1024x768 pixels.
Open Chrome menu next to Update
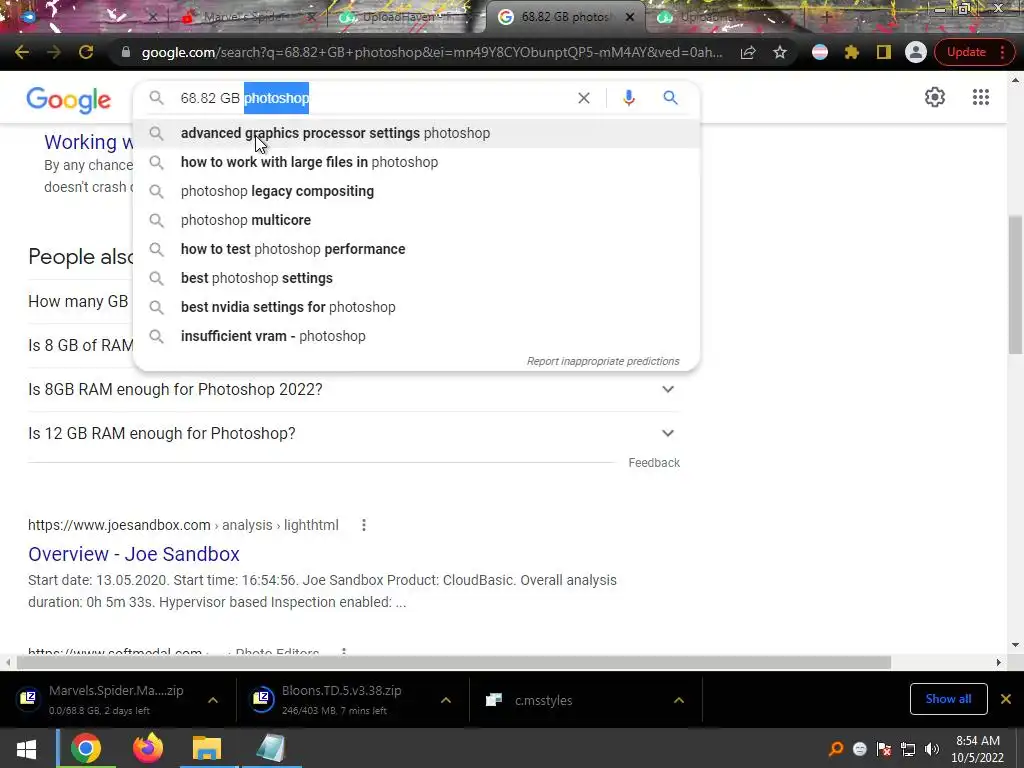point(1002,52)
